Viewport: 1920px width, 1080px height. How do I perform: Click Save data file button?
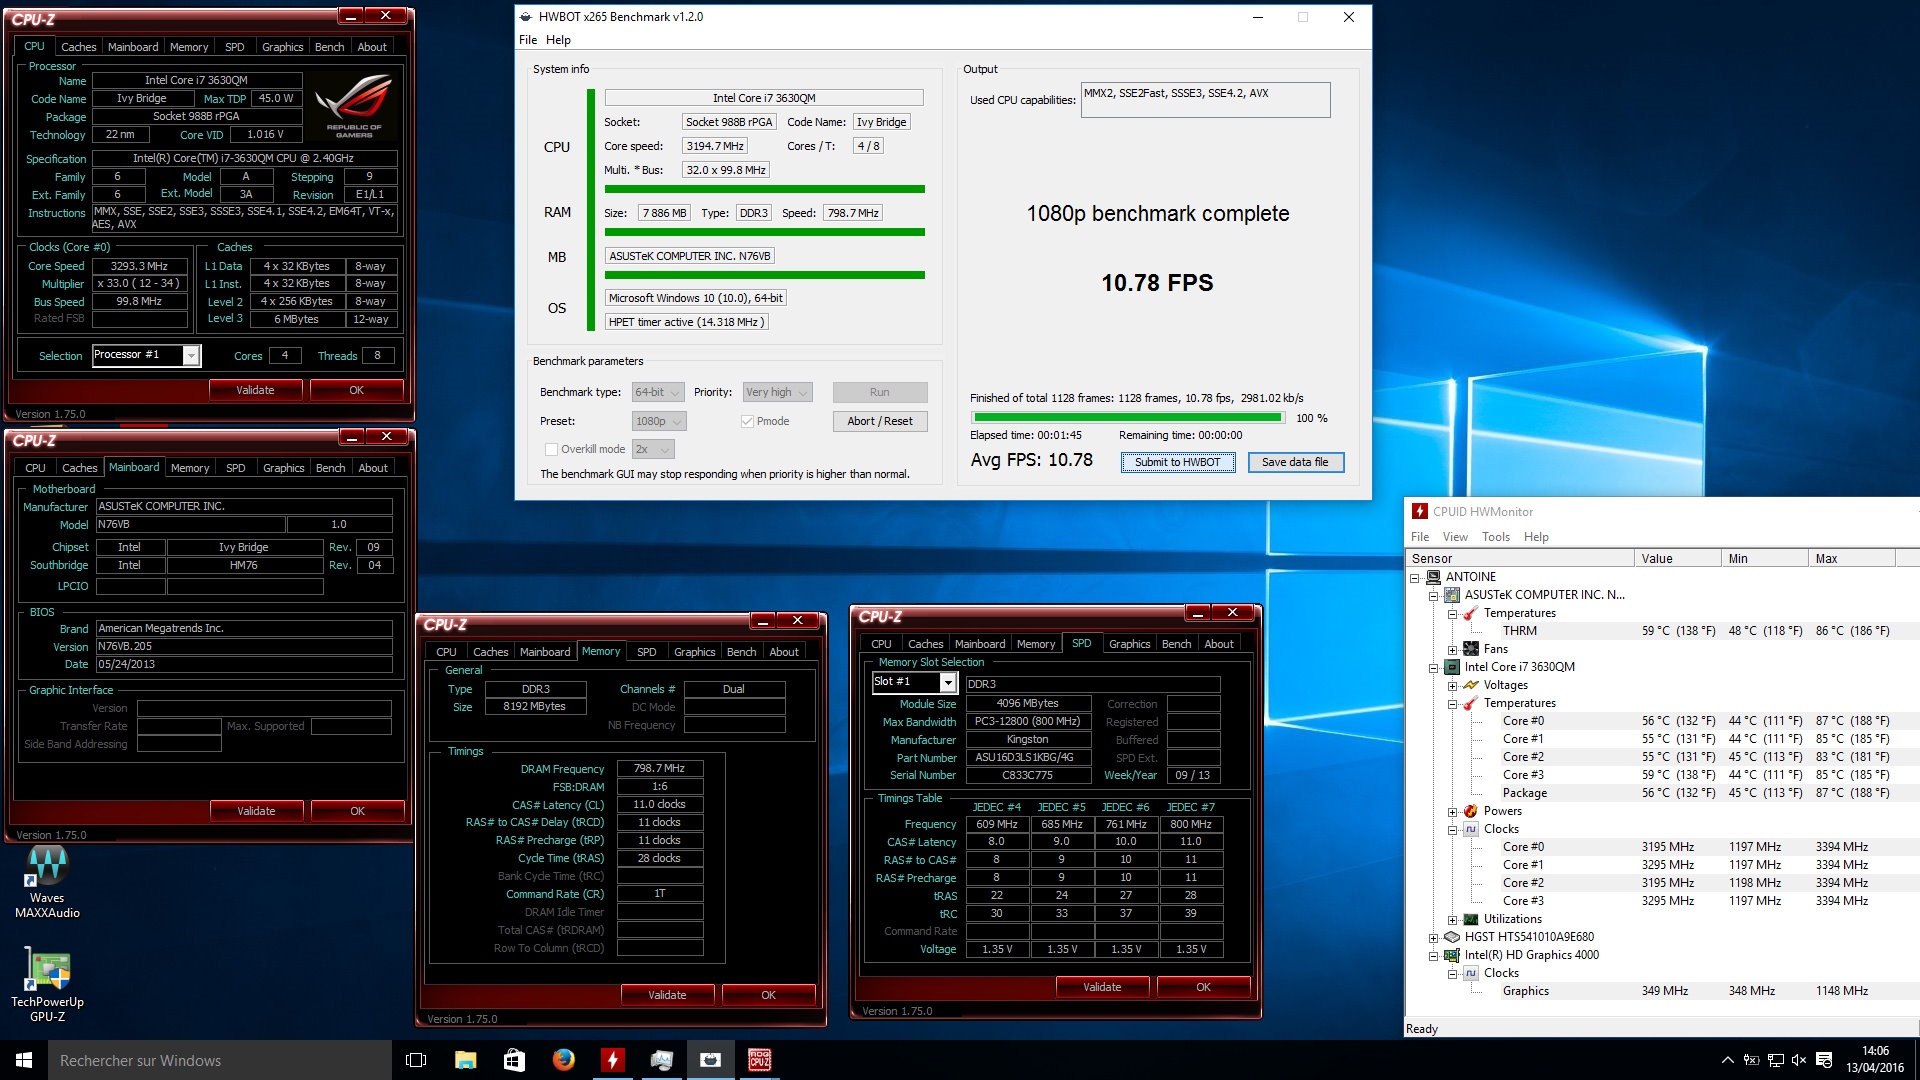[1295, 462]
